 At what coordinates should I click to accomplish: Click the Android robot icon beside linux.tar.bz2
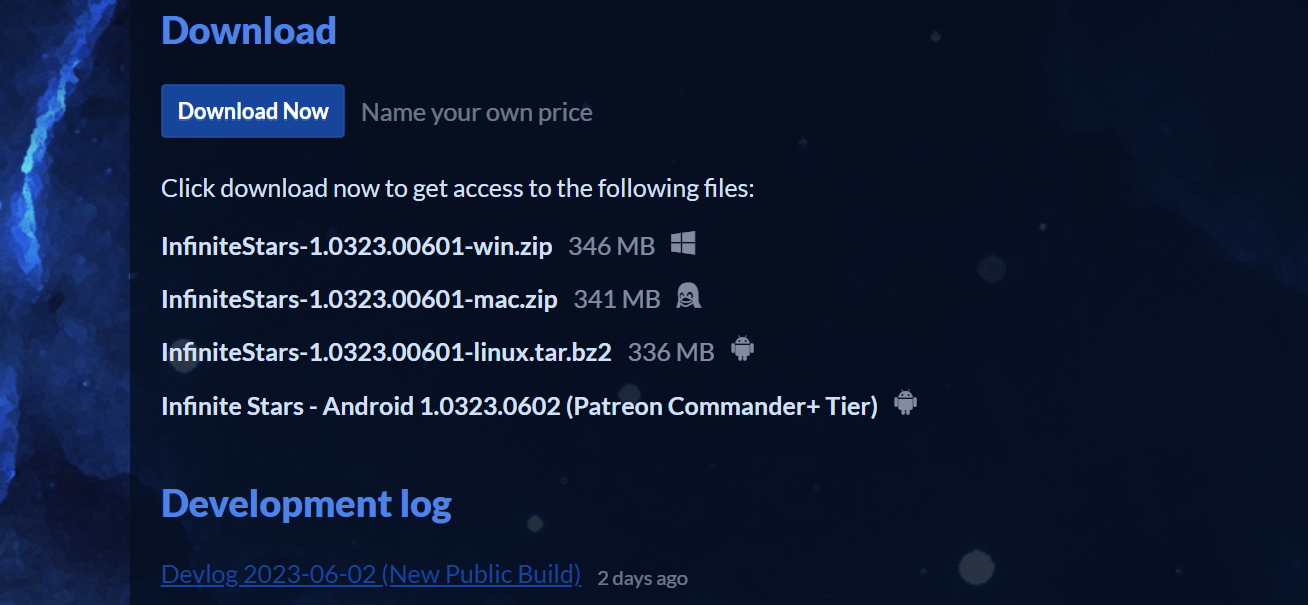742,349
